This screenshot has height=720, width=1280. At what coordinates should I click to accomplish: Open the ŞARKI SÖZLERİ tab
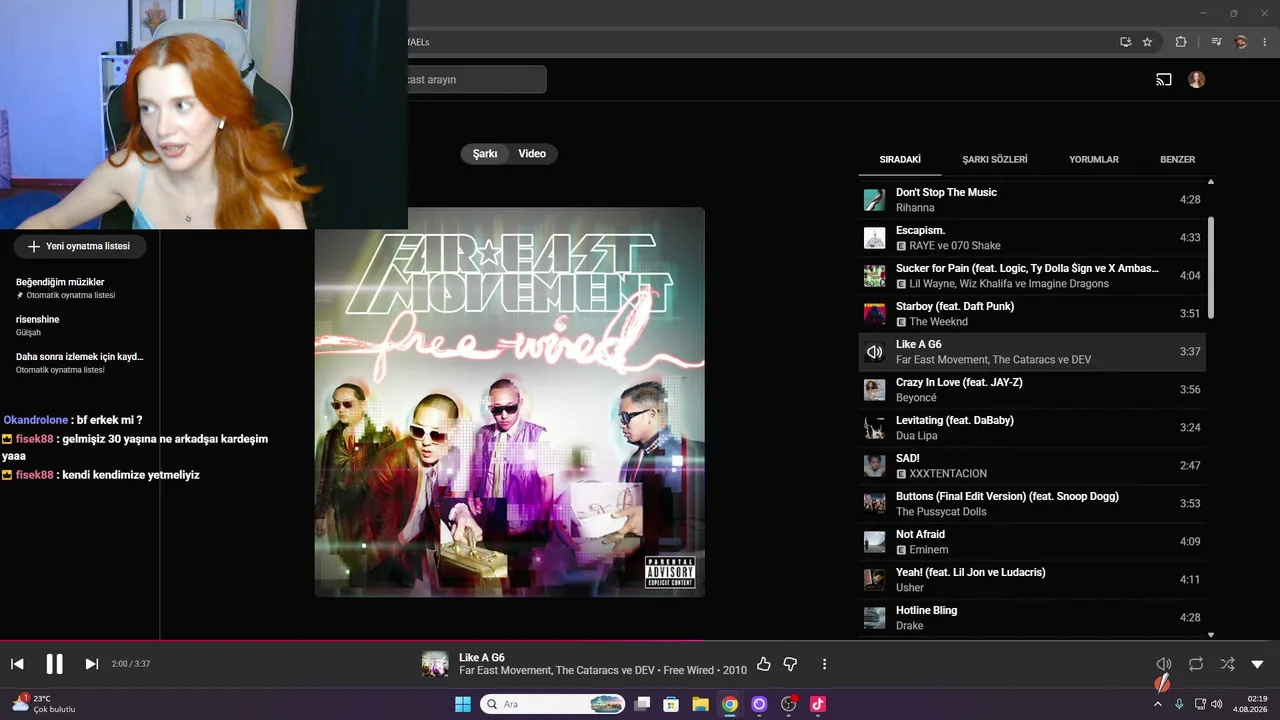pyautogui.click(x=995, y=160)
